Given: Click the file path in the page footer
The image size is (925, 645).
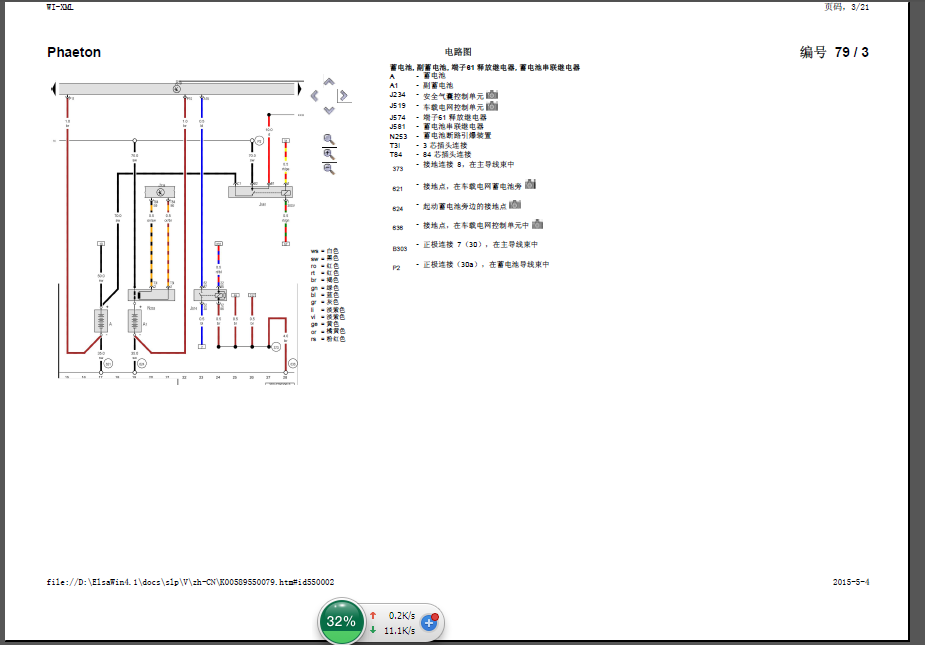Looking at the screenshot, I should (191, 582).
